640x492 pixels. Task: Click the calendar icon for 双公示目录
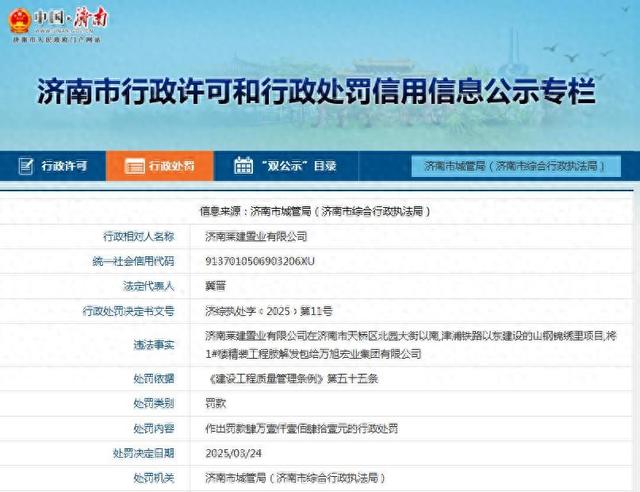tap(244, 165)
